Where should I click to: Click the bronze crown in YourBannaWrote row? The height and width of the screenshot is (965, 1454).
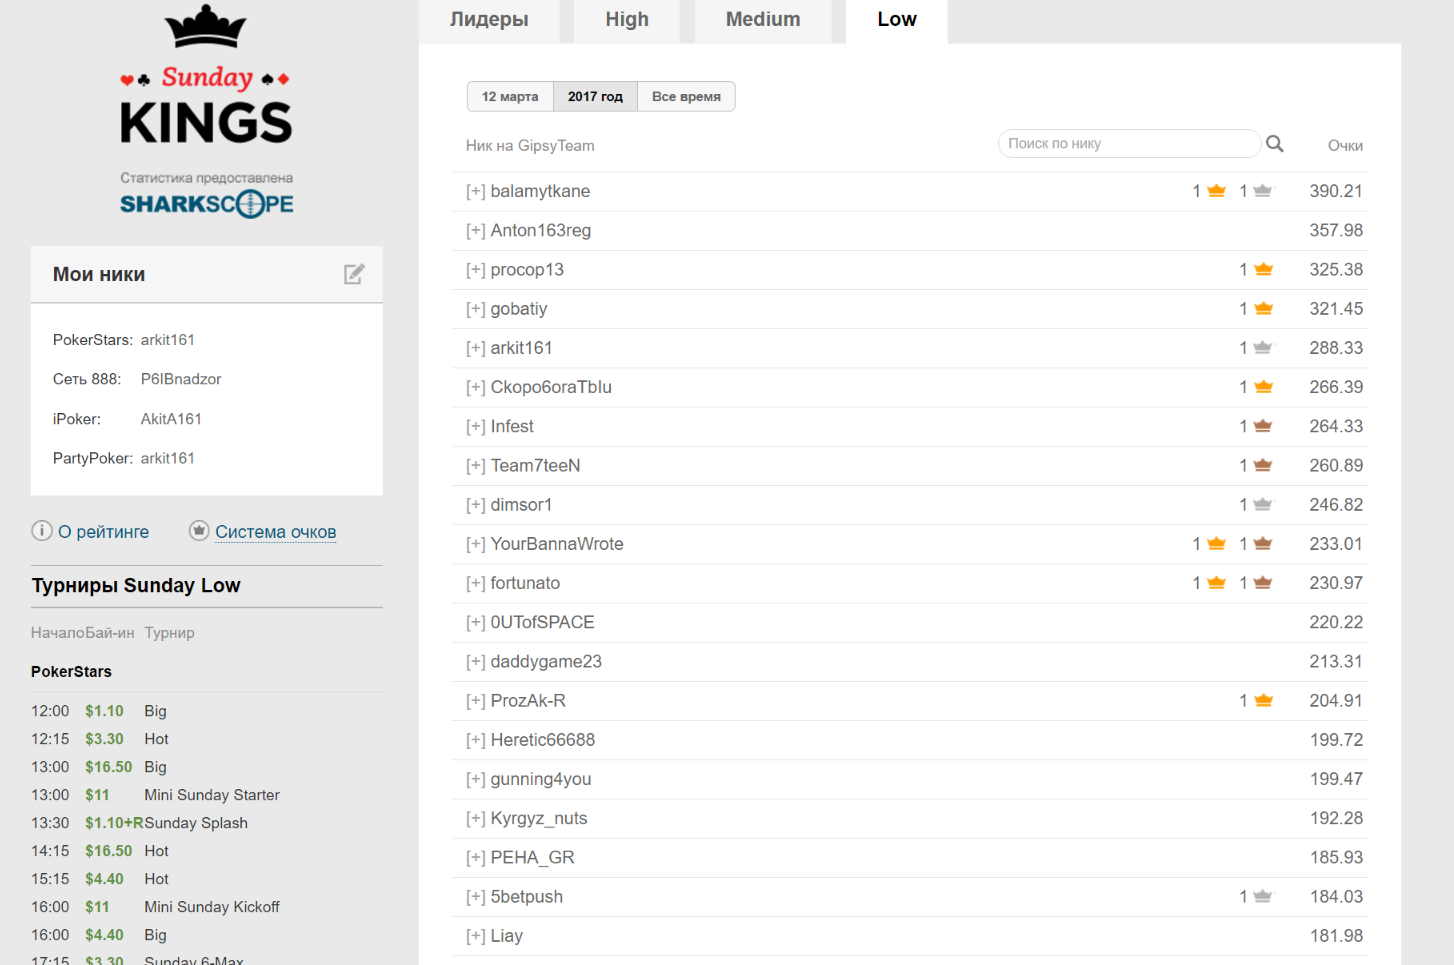click(1263, 544)
